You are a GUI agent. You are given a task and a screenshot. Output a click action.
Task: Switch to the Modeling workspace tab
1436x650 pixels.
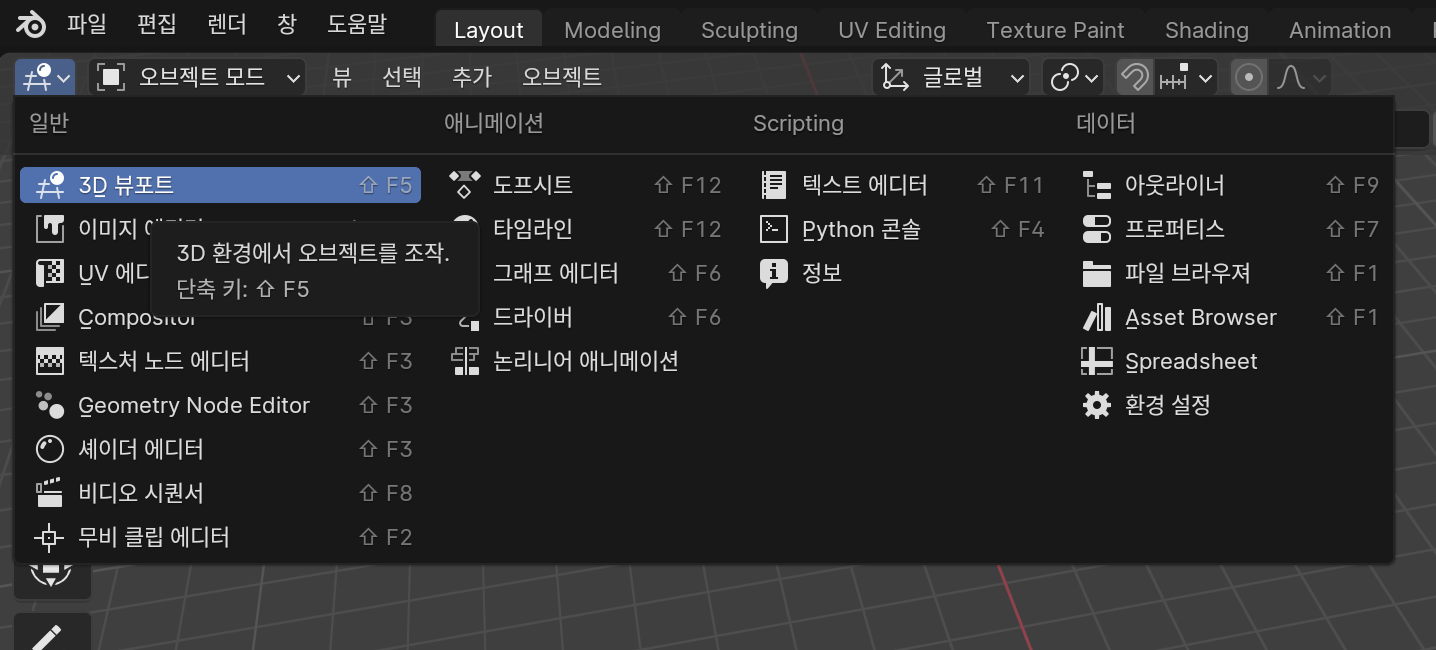click(612, 30)
